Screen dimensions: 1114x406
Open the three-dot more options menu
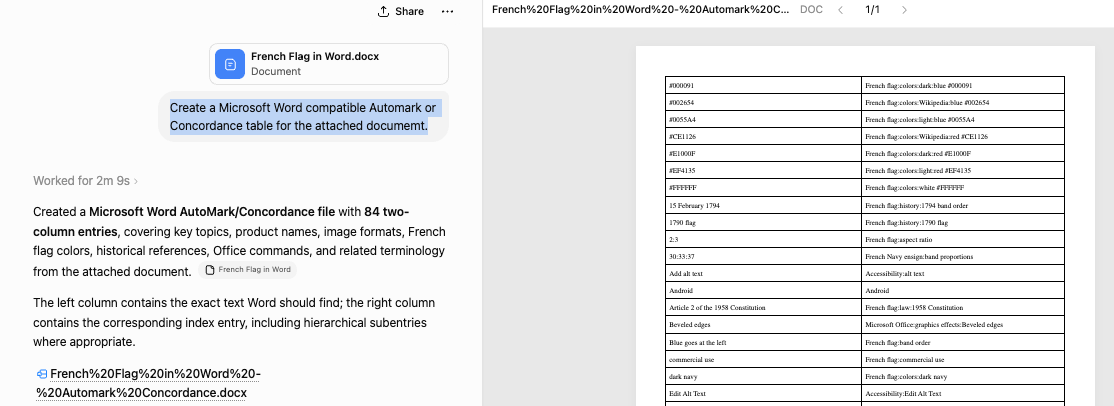[447, 11]
